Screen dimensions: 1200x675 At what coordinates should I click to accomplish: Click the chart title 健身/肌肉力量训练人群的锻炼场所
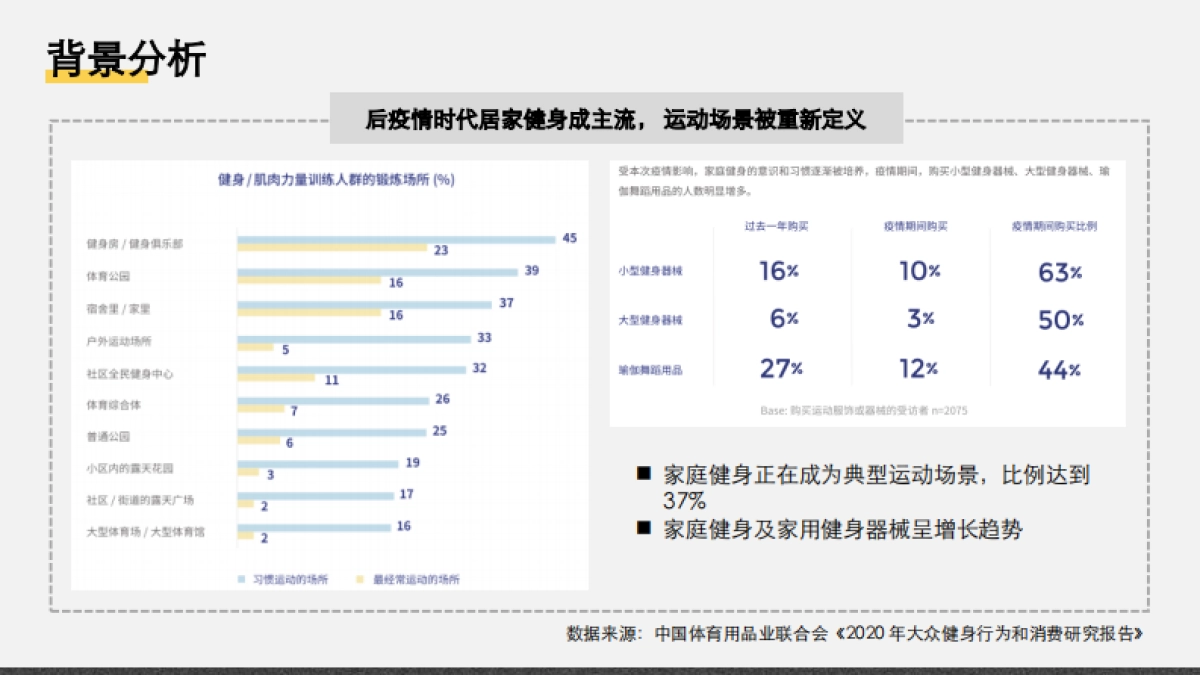336,180
